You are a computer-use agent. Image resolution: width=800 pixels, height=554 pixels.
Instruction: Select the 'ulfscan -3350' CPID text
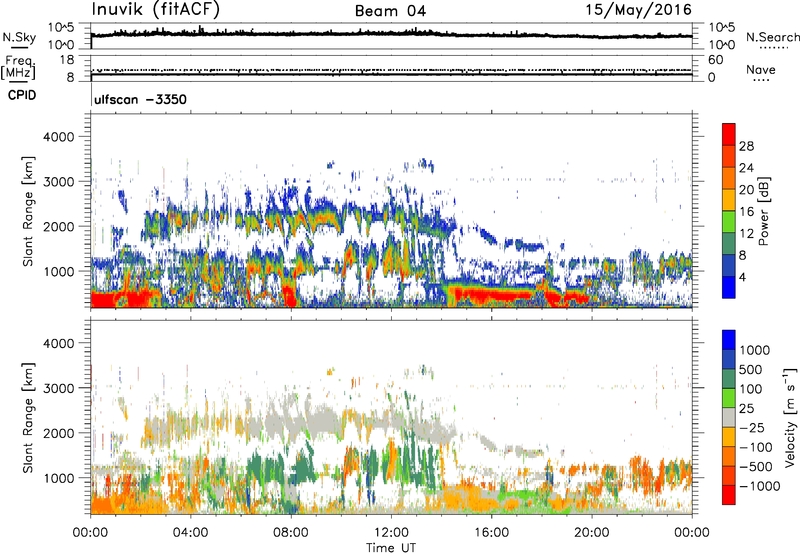coord(140,99)
